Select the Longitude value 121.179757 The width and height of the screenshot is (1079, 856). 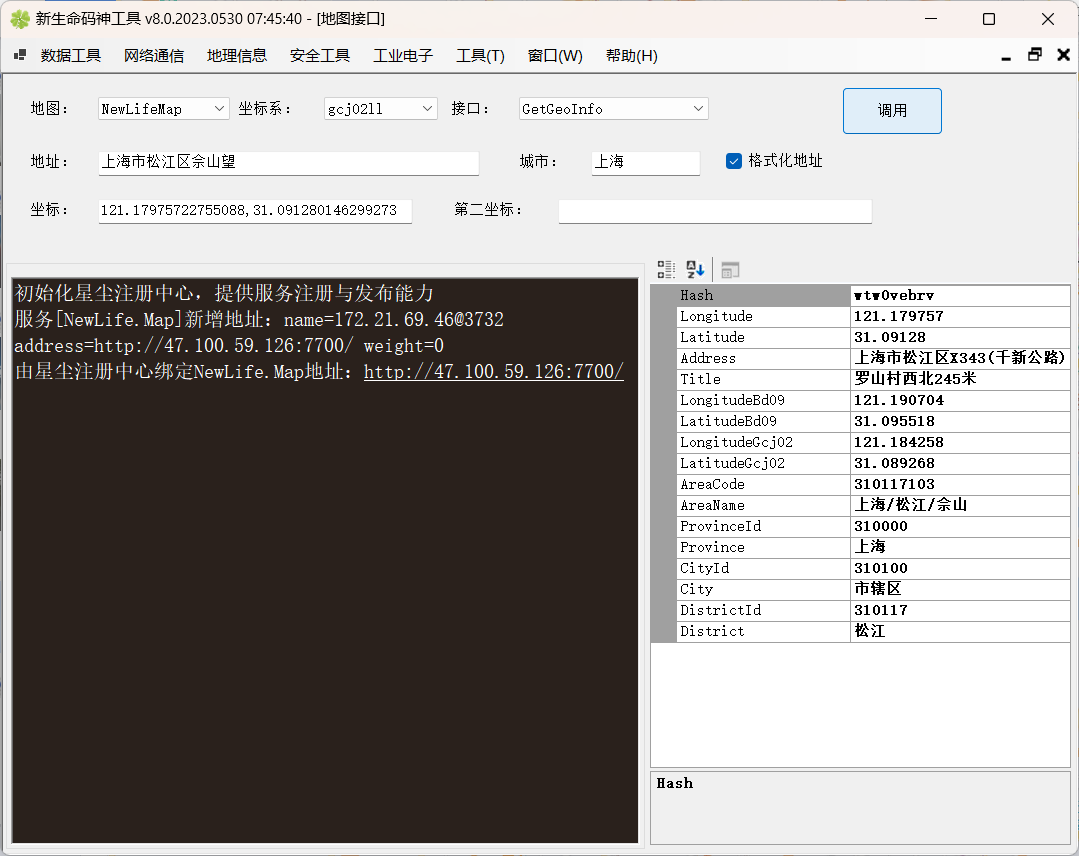pos(898,317)
